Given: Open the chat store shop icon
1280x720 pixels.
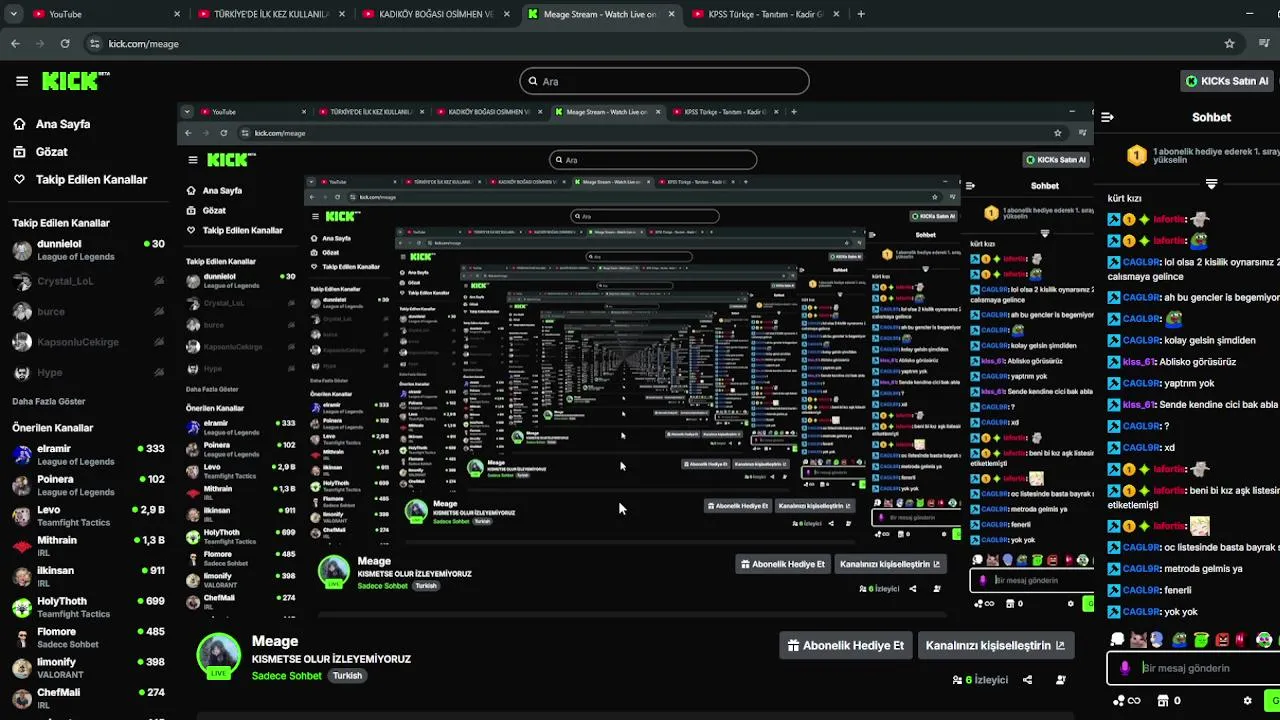Looking at the screenshot, I should pos(1163,700).
